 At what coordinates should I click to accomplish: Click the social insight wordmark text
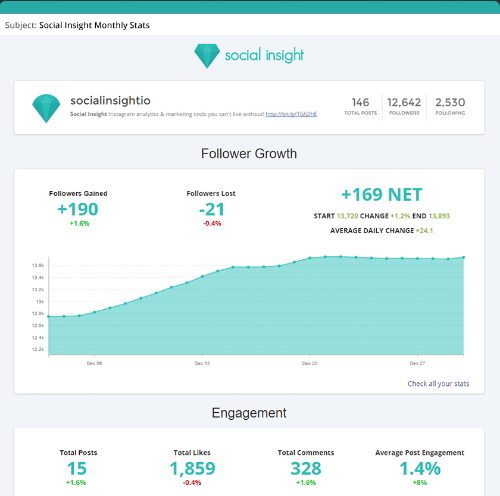pos(264,55)
